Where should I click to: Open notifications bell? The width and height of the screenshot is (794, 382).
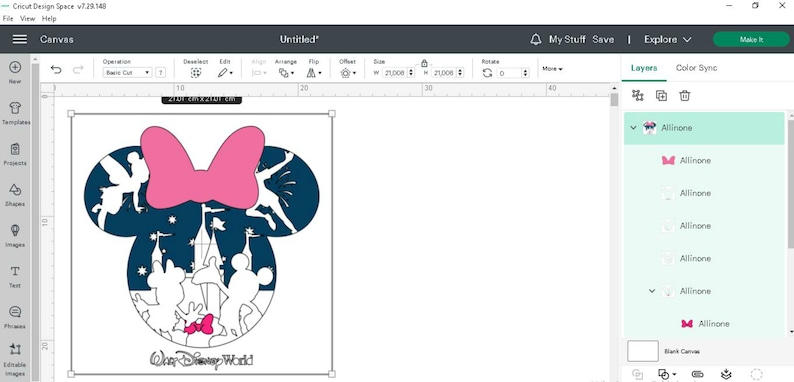(536, 40)
